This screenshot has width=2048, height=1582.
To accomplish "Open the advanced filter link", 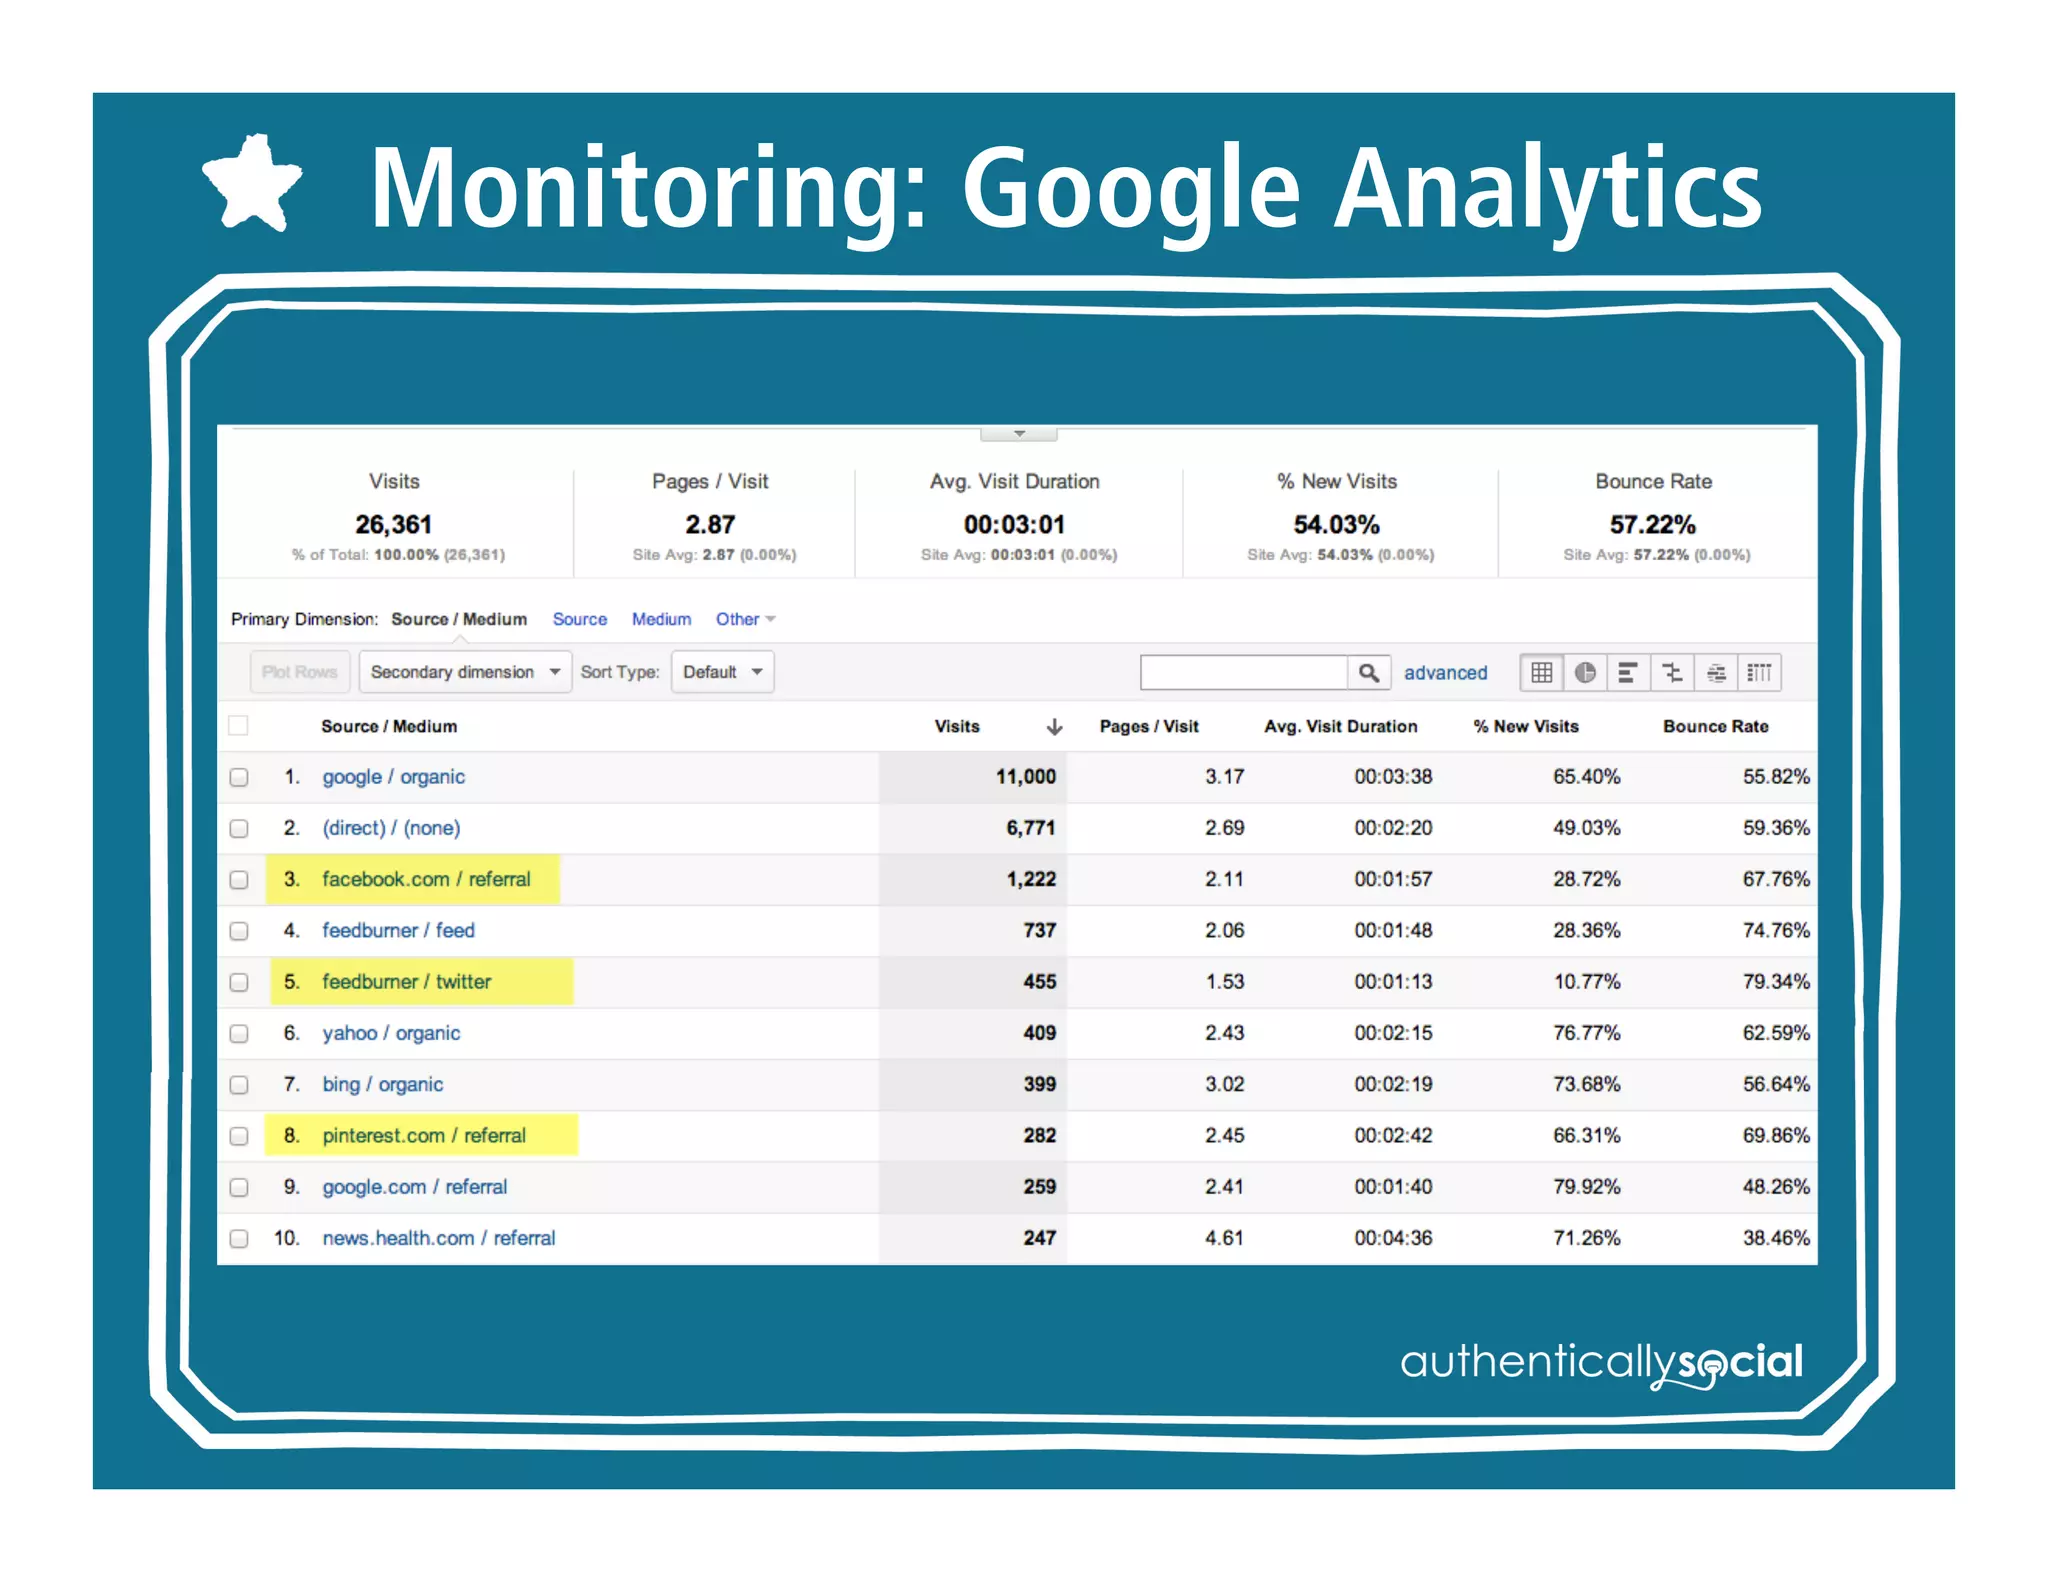I will pos(1445,673).
